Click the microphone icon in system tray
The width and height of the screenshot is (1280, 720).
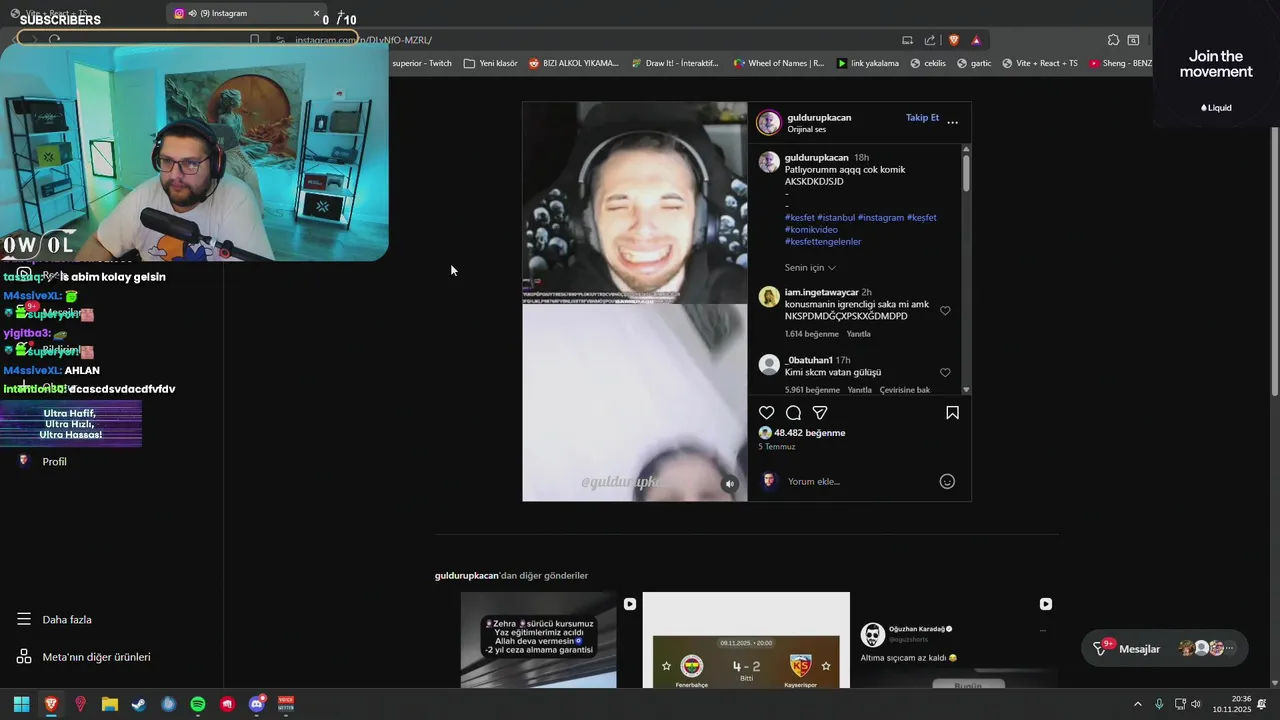click(x=1159, y=704)
